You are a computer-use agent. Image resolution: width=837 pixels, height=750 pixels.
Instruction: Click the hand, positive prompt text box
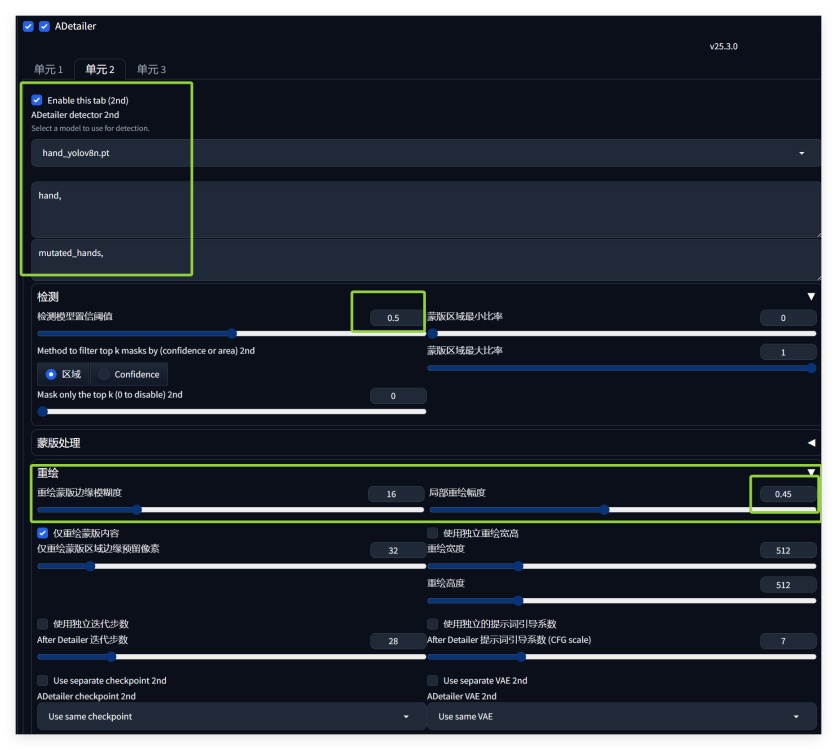(x=425, y=208)
